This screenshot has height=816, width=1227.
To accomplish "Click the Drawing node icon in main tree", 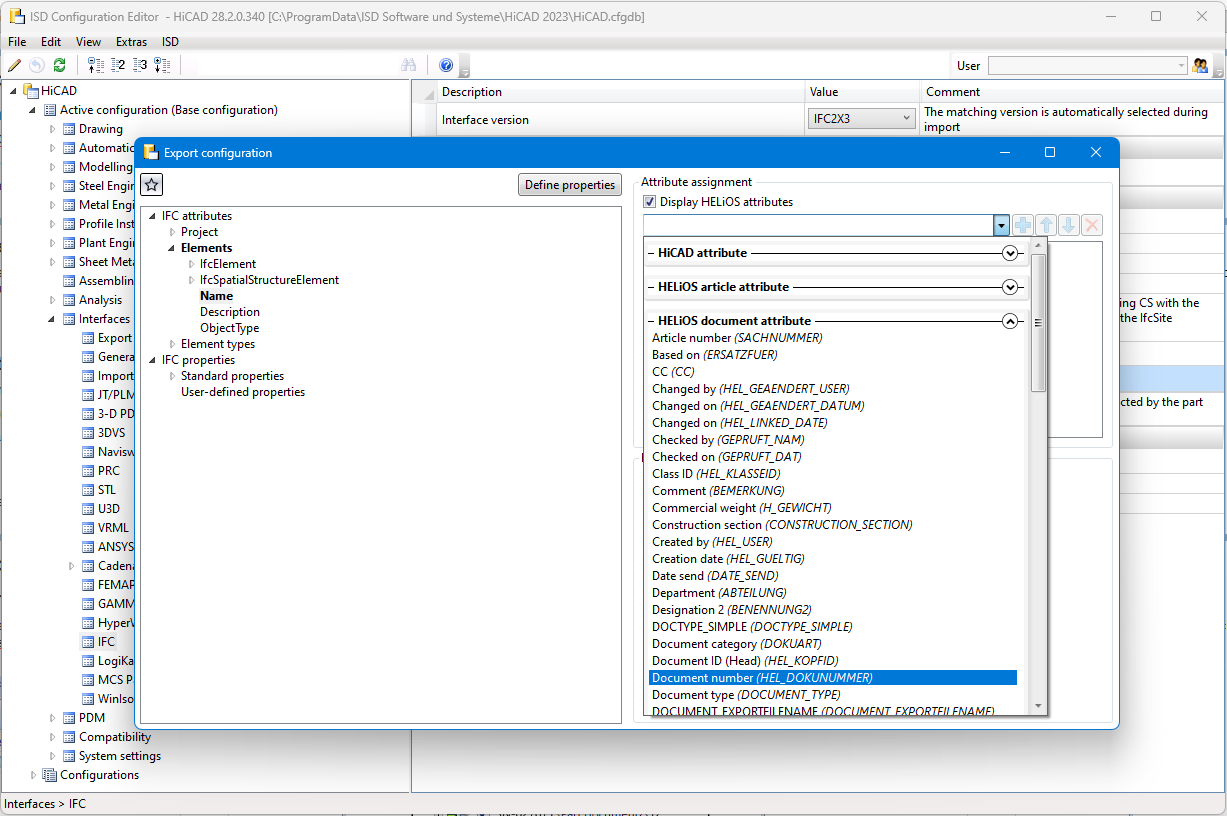I will (x=69, y=129).
